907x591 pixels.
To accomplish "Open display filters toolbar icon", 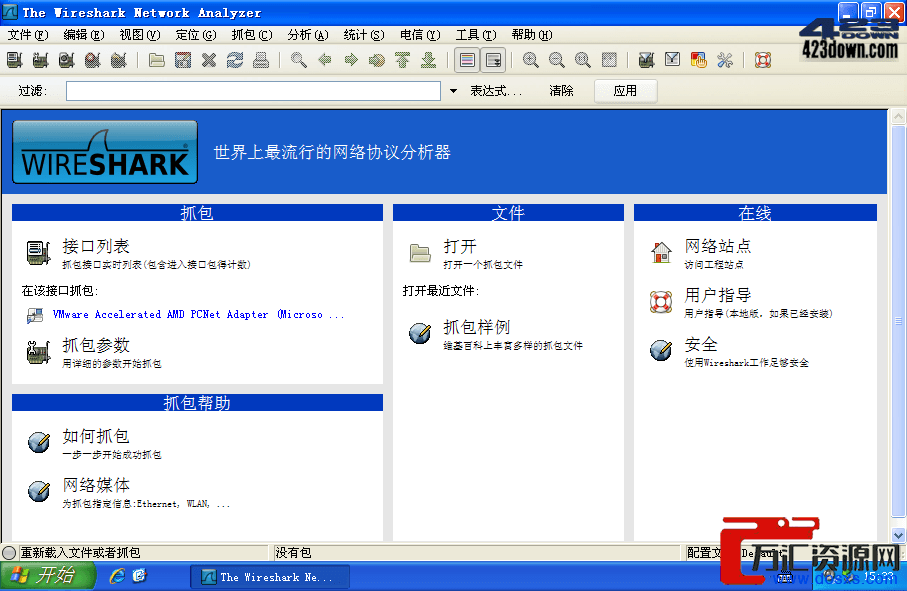I will 672,60.
